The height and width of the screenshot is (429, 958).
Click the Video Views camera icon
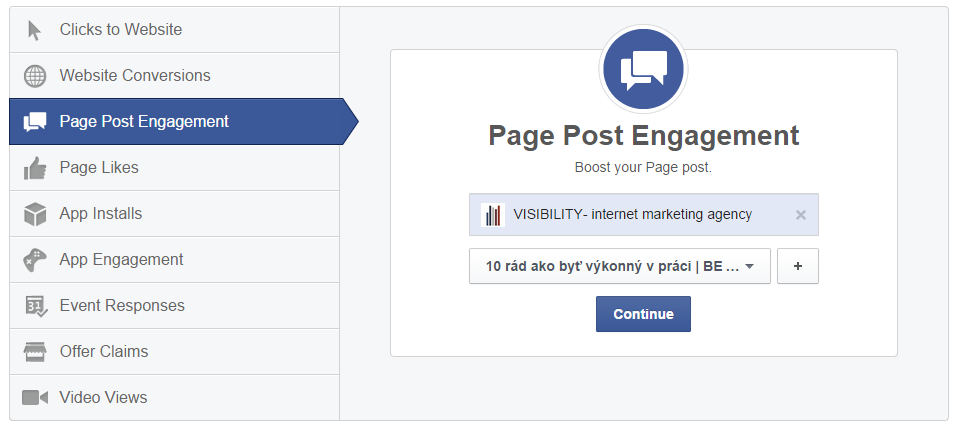(35, 398)
